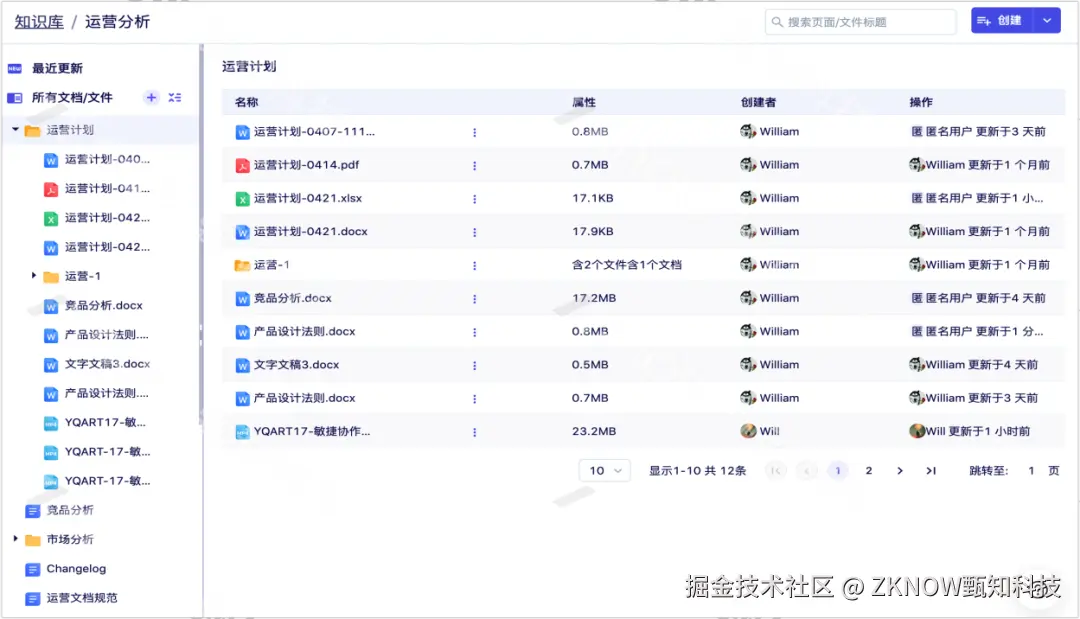Click the folder icon of 运营-1 table row
Screen dimensions: 1080x619
(x=242, y=265)
